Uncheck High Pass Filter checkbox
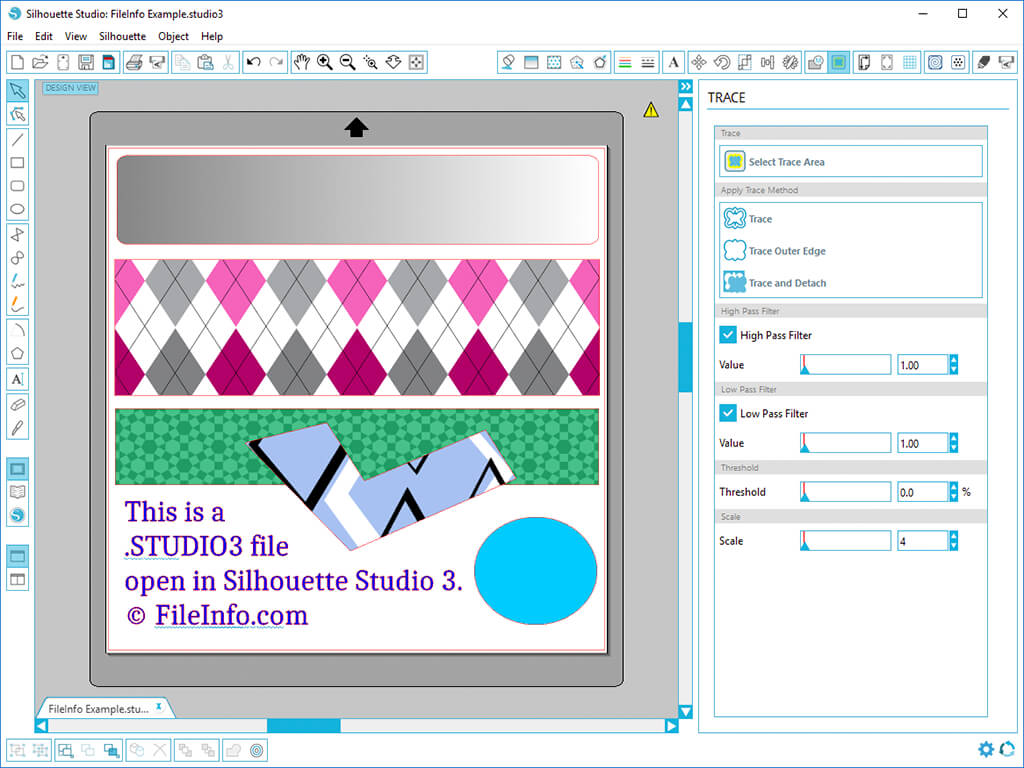The image size is (1024, 768). tap(728, 335)
